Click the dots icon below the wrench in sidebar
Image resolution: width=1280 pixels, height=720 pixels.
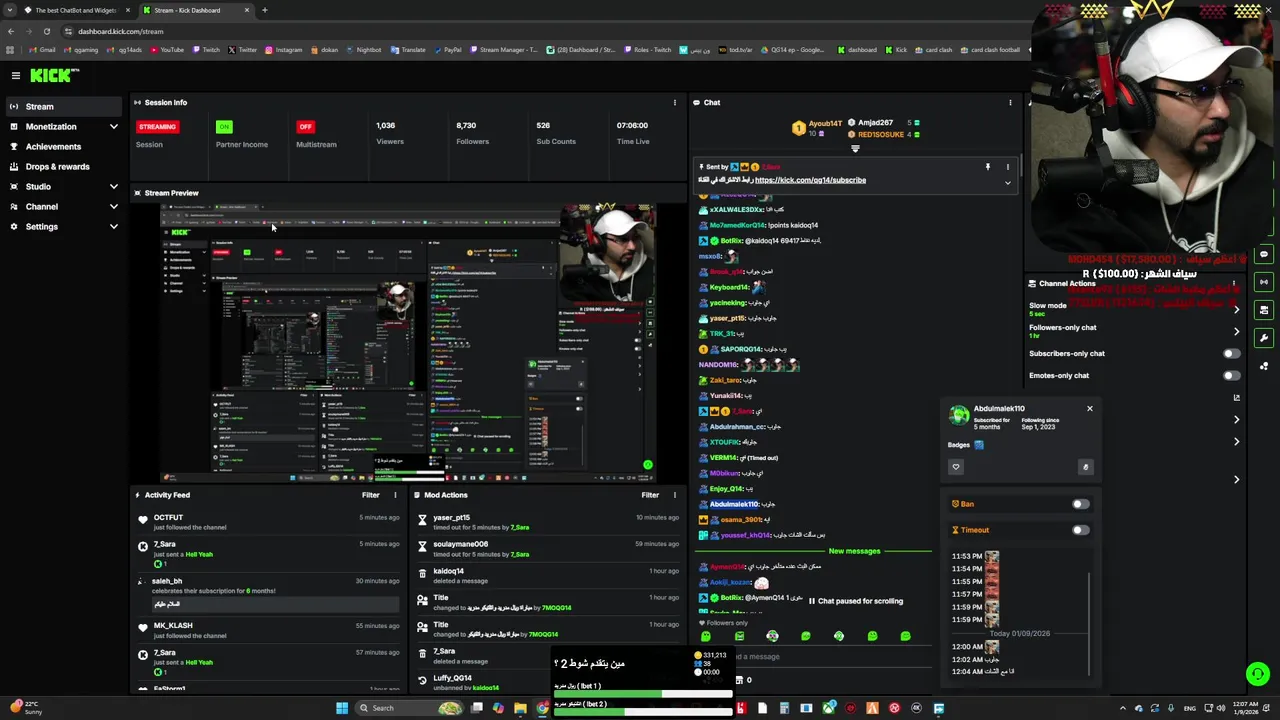pos(1264,366)
